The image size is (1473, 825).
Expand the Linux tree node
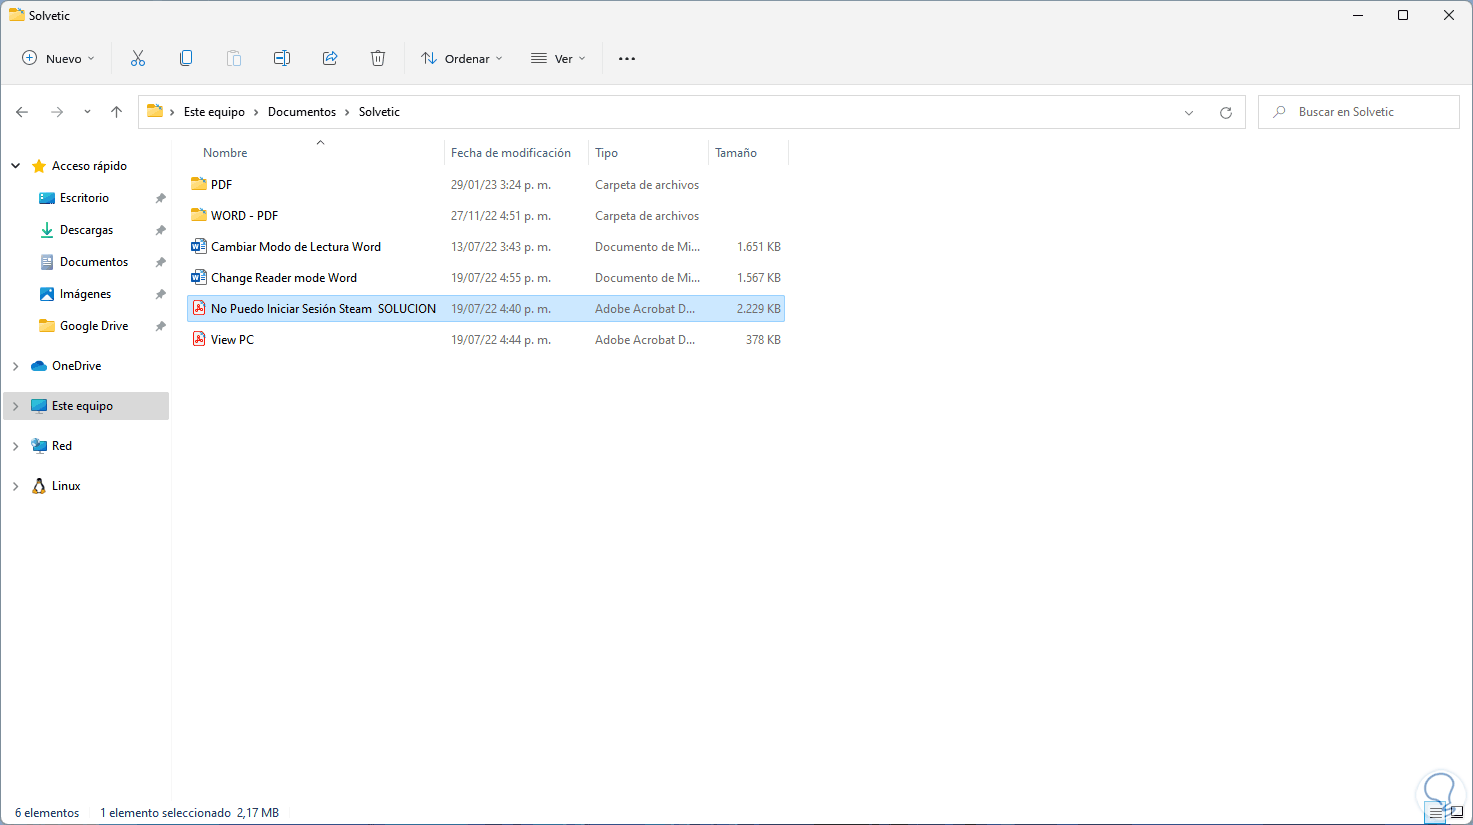pos(16,486)
